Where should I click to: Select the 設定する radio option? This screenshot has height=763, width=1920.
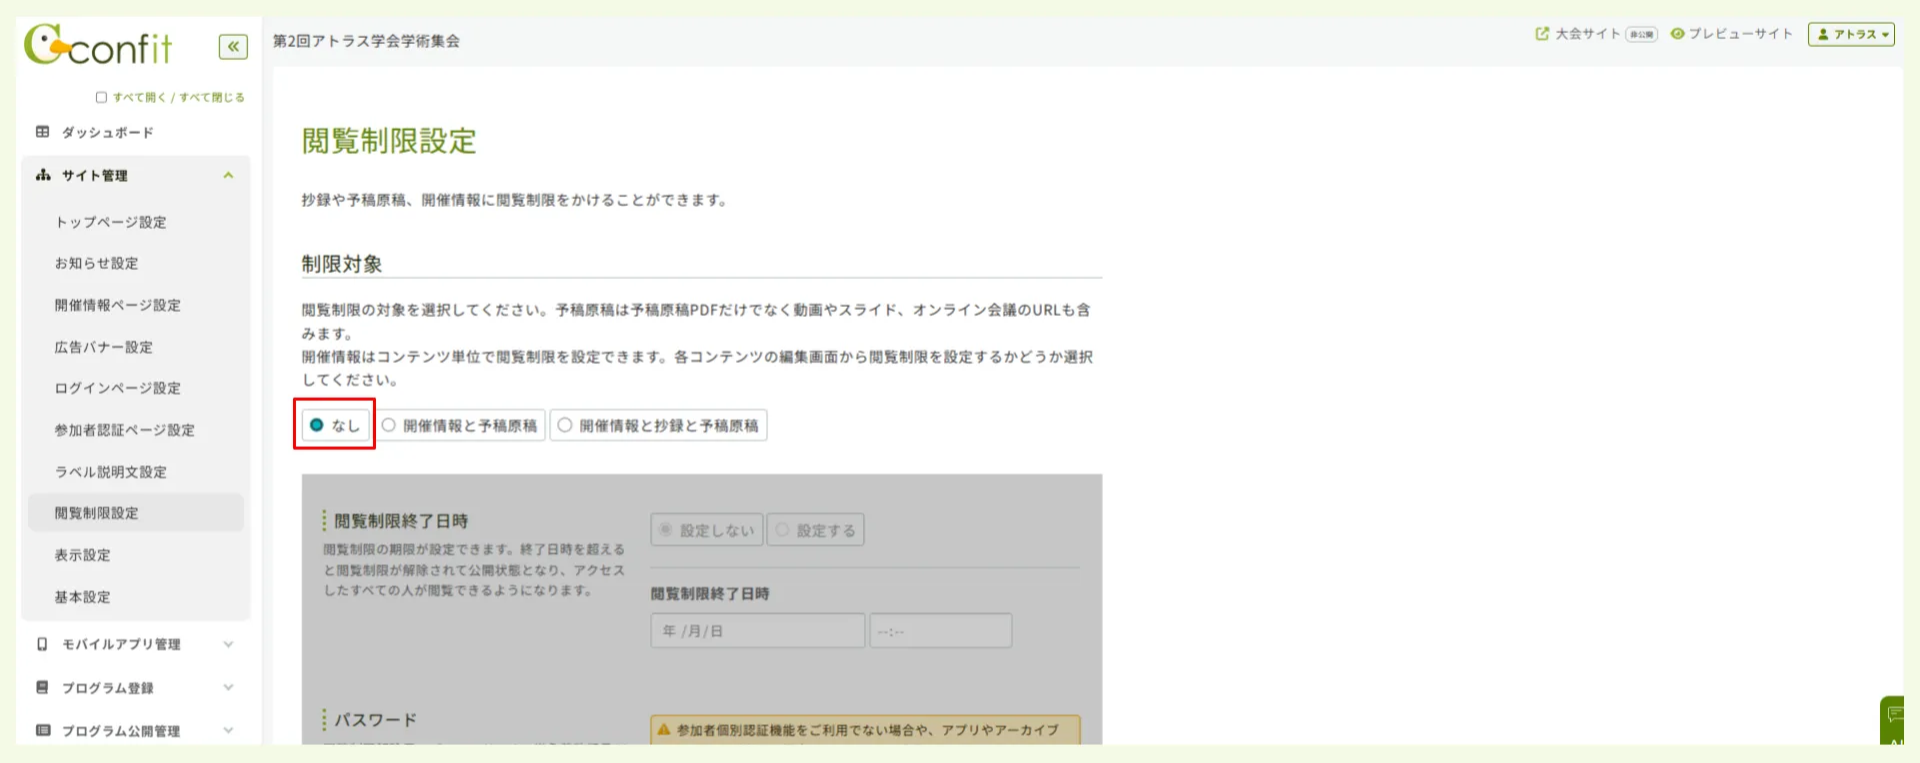782,530
